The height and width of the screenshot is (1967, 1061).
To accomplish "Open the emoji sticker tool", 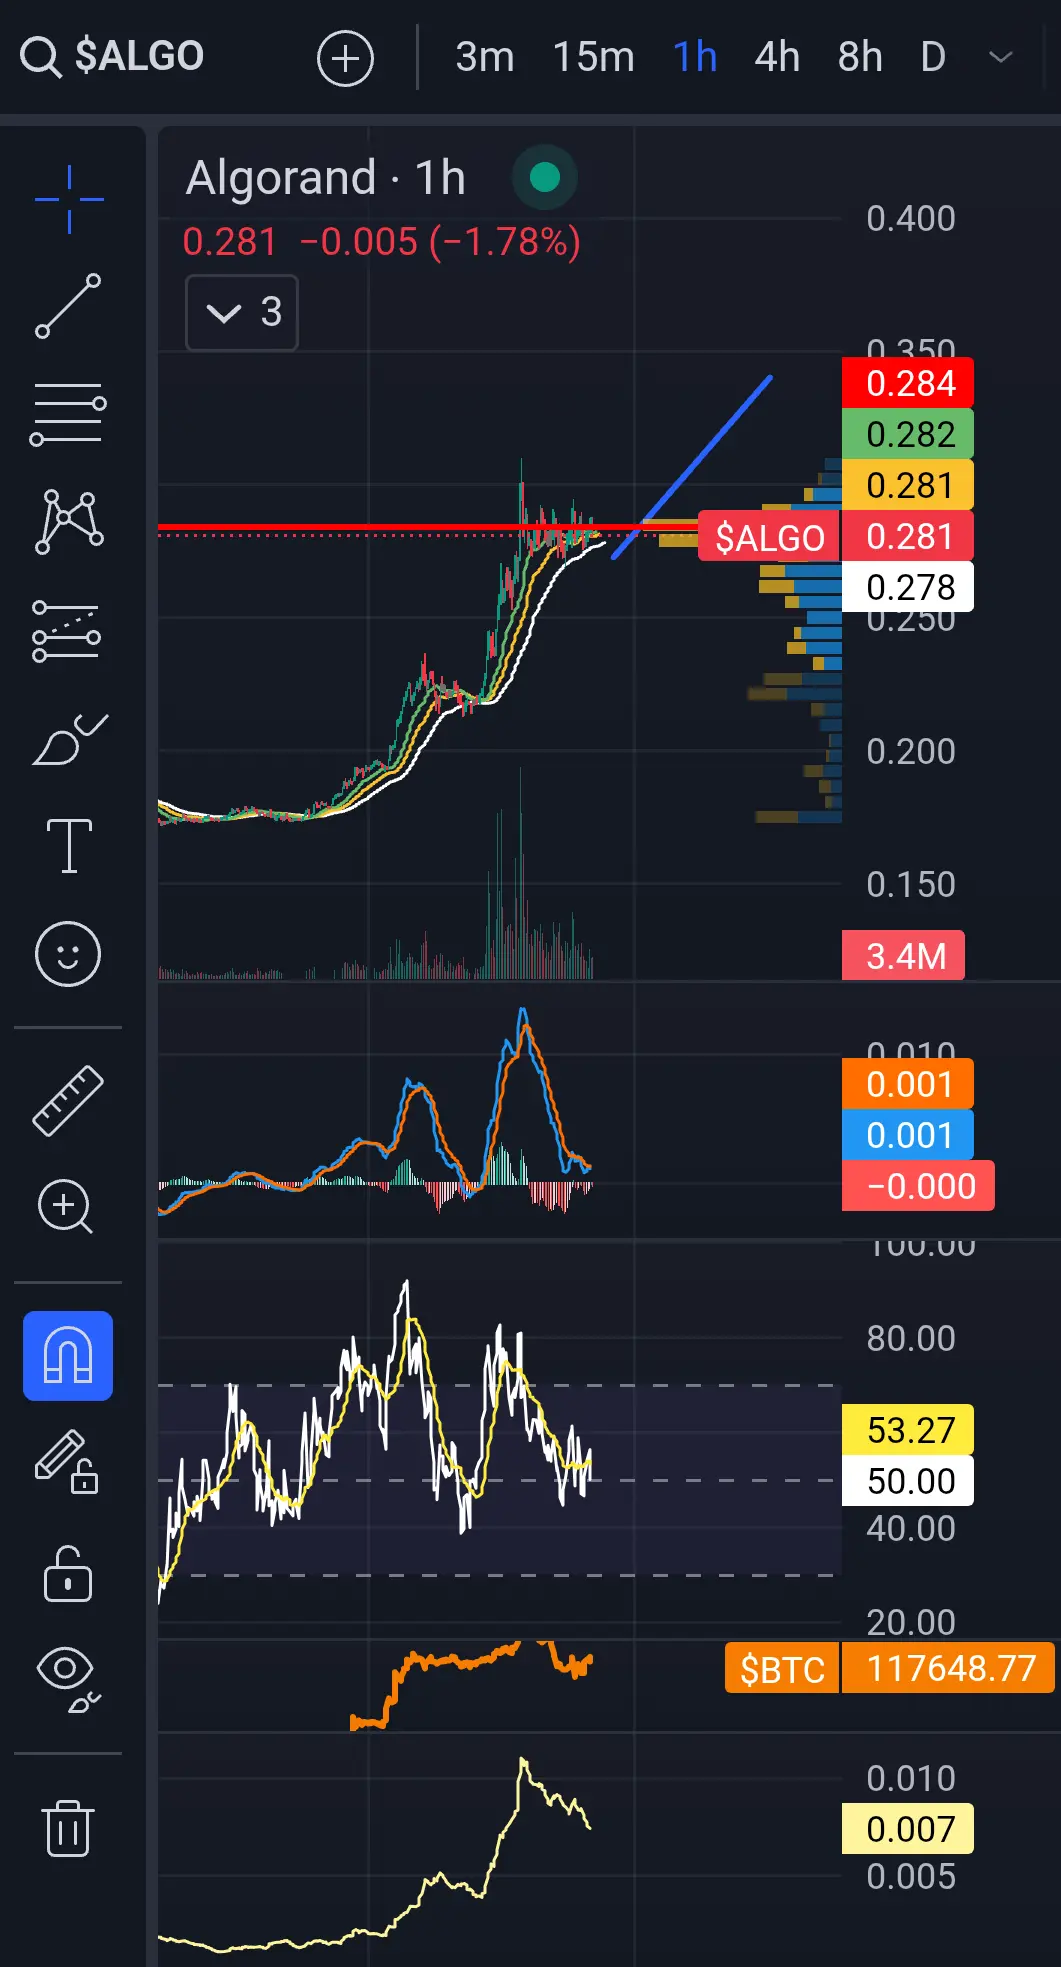I will 68,954.
